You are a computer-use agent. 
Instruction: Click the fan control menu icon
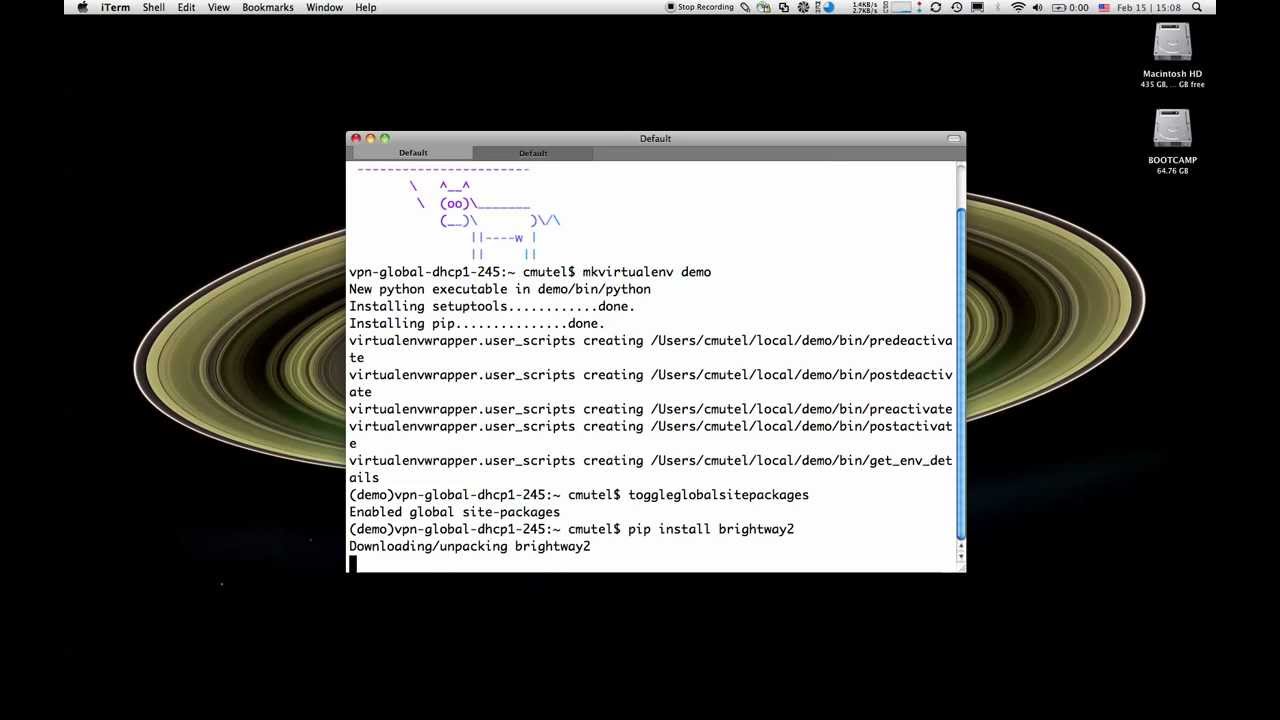(803, 7)
